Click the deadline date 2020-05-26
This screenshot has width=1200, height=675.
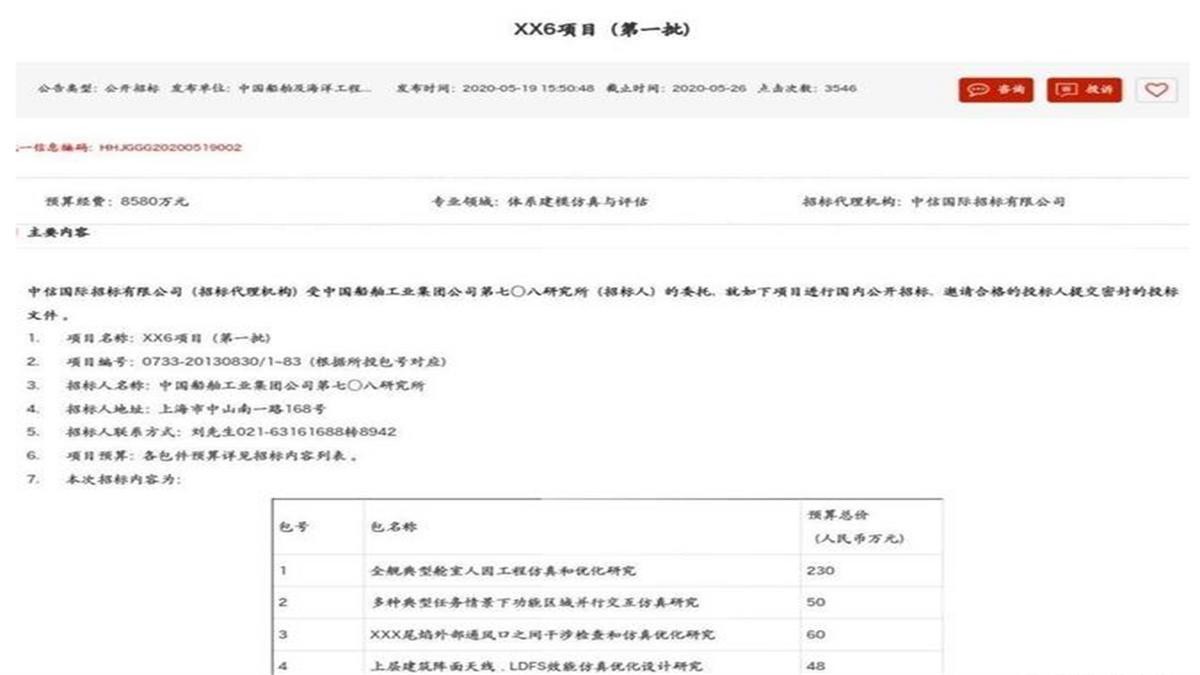[x=710, y=88]
